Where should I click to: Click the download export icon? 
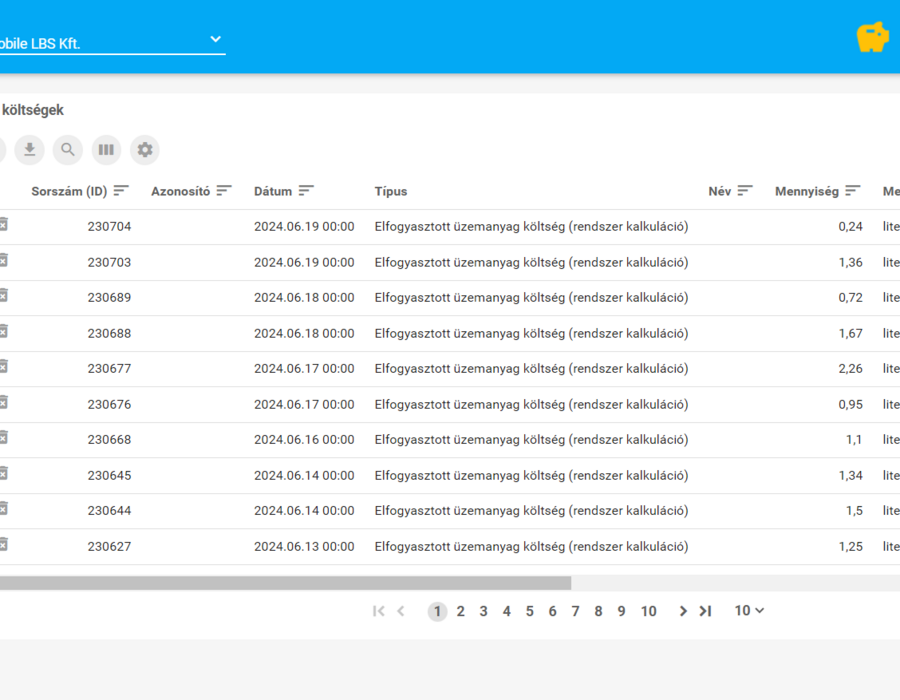[x=29, y=150]
